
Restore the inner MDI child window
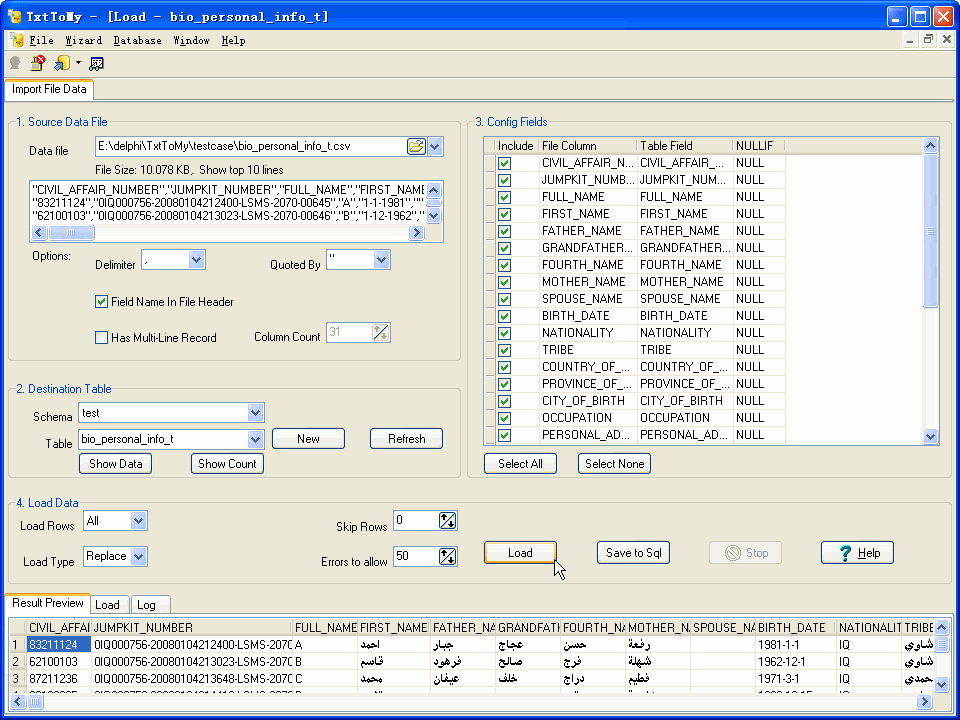point(928,40)
